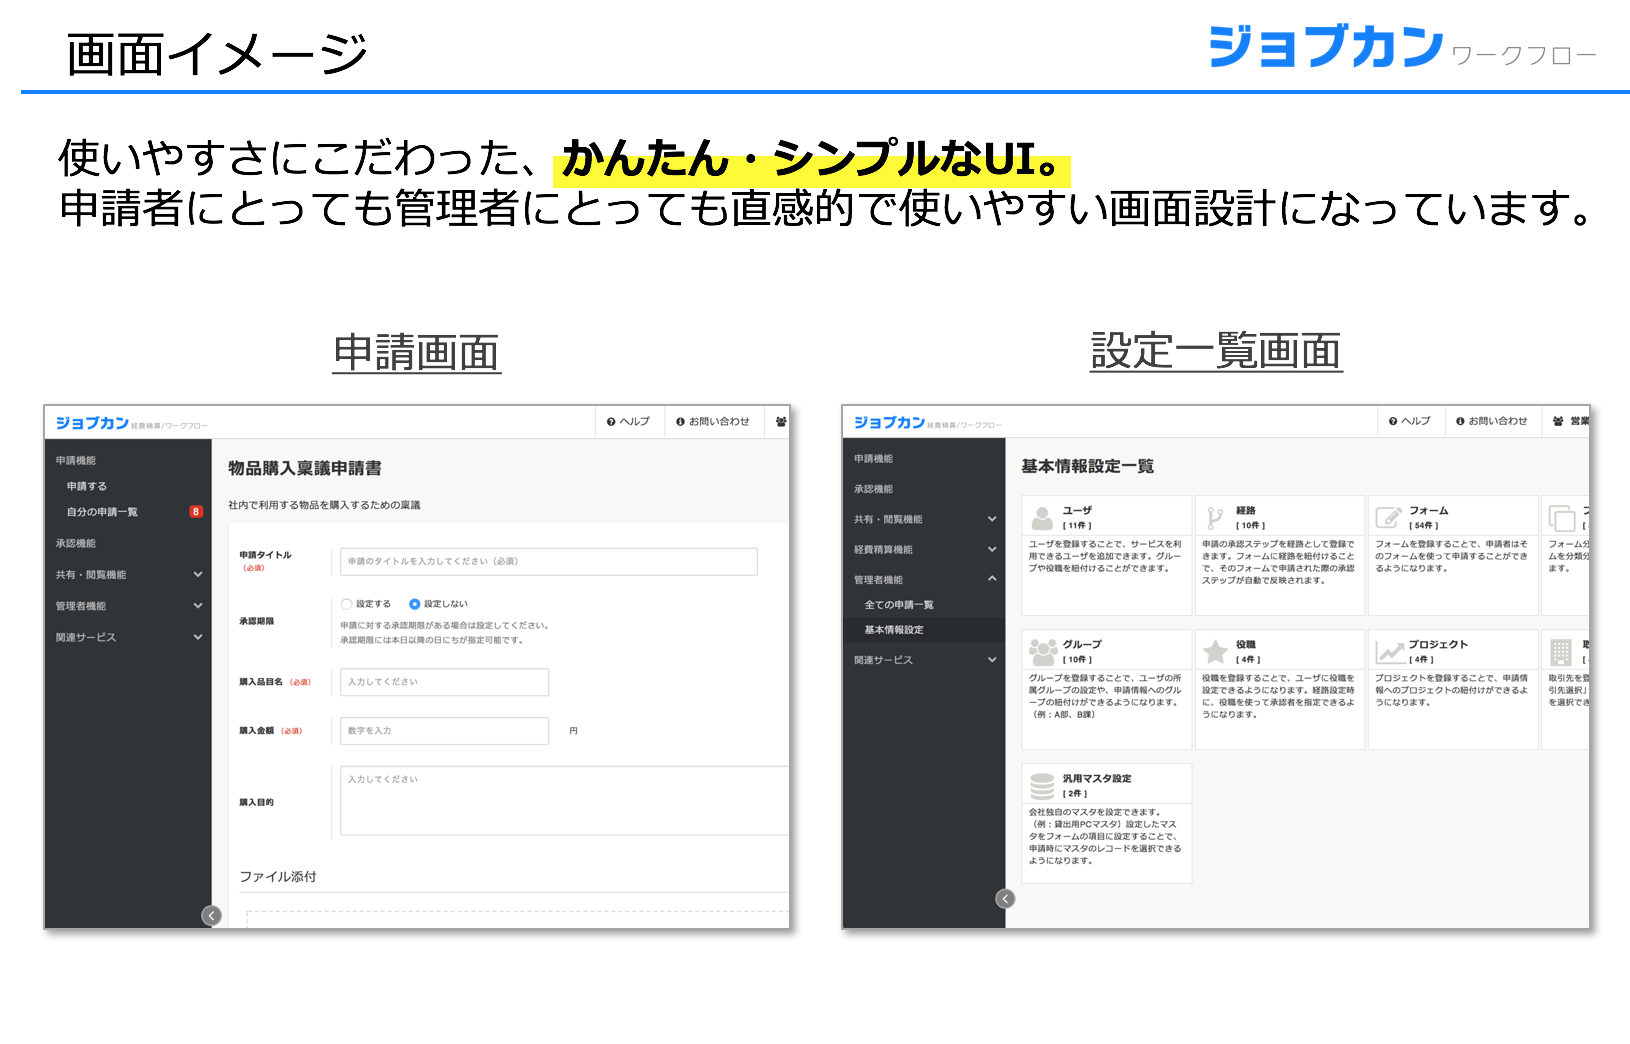Open the プロジェクト chart icon
This screenshot has height=1044, width=1630.
[1389, 652]
